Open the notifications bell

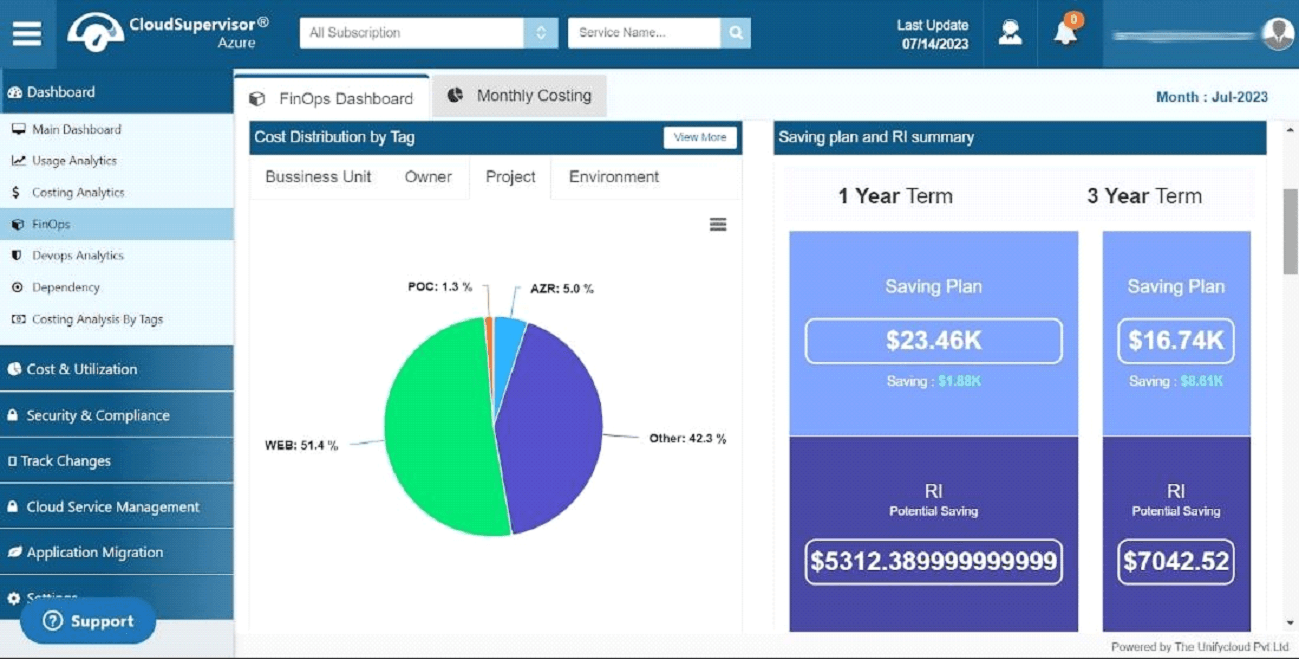point(1065,31)
